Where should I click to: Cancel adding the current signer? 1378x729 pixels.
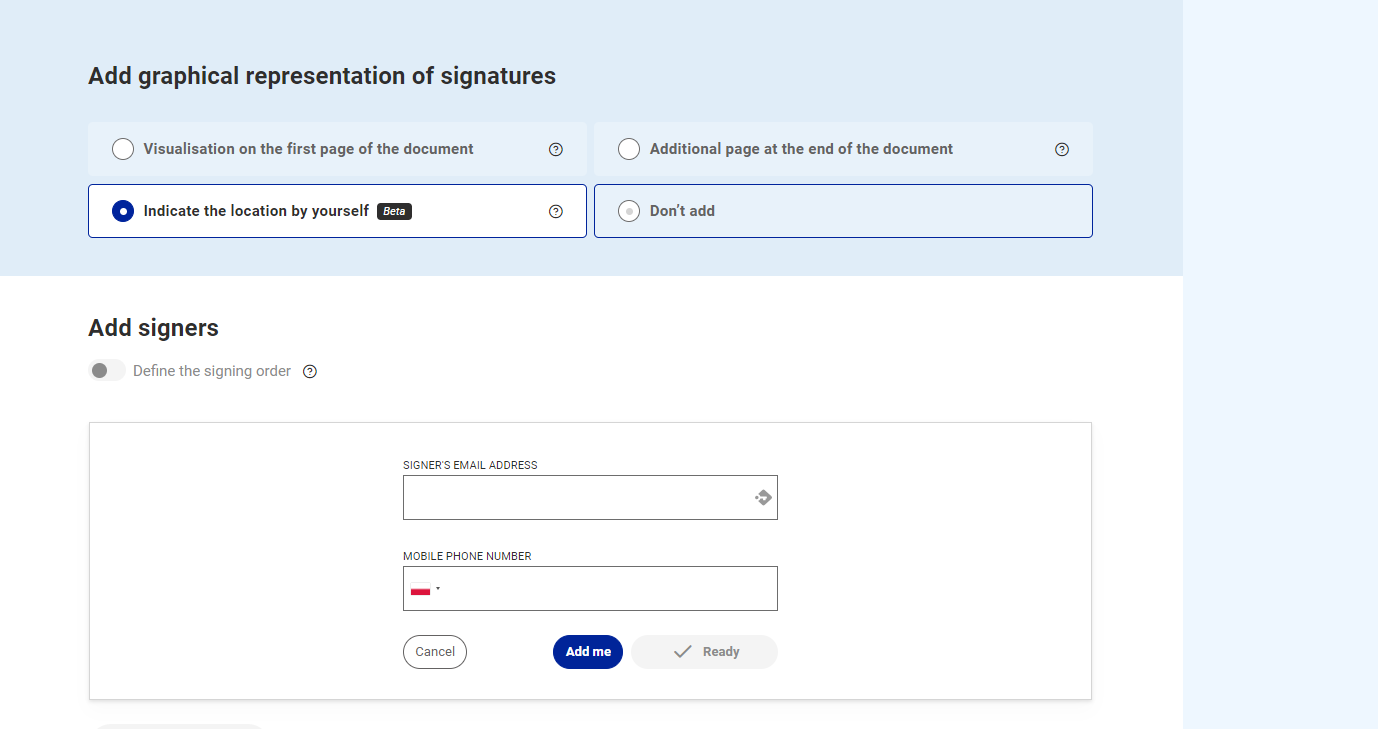(434, 651)
